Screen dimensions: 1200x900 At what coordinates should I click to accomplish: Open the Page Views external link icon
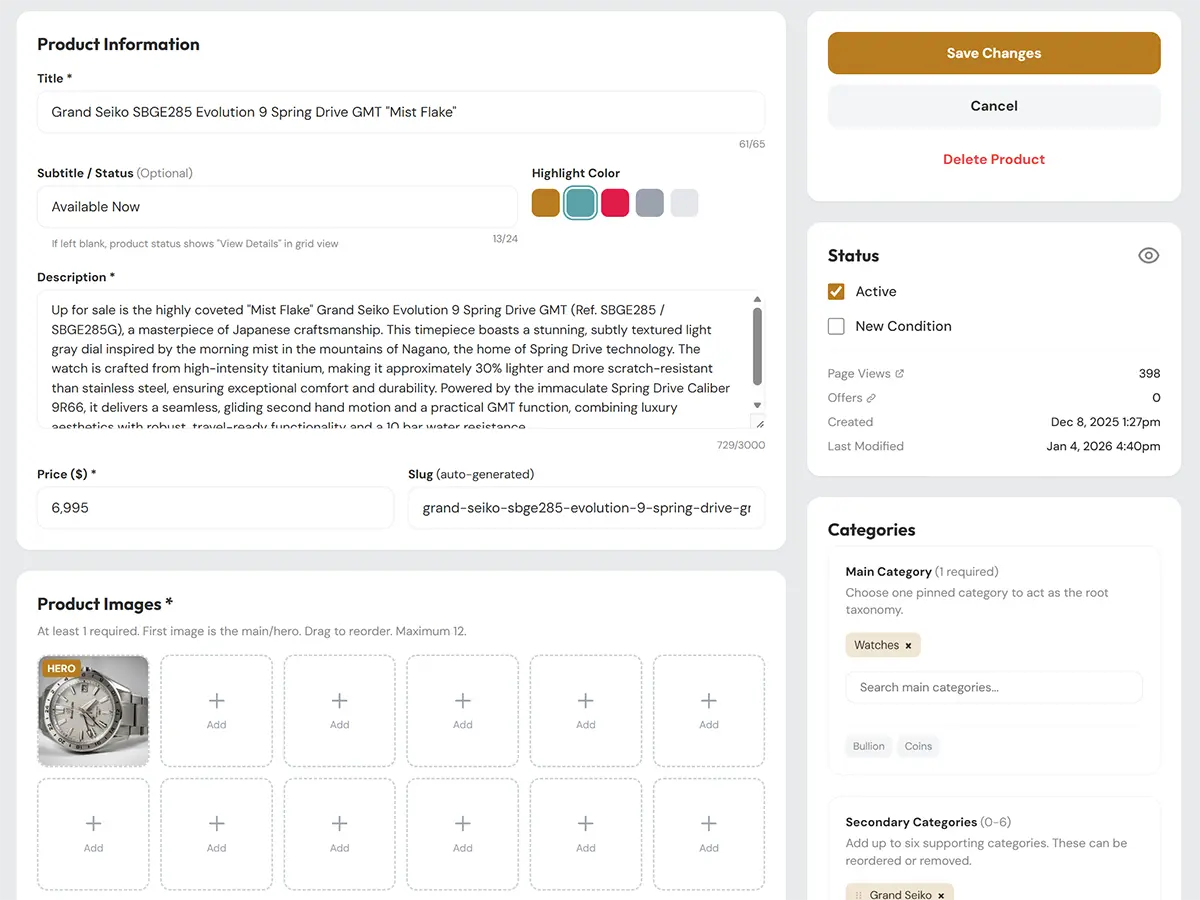tap(899, 373)
